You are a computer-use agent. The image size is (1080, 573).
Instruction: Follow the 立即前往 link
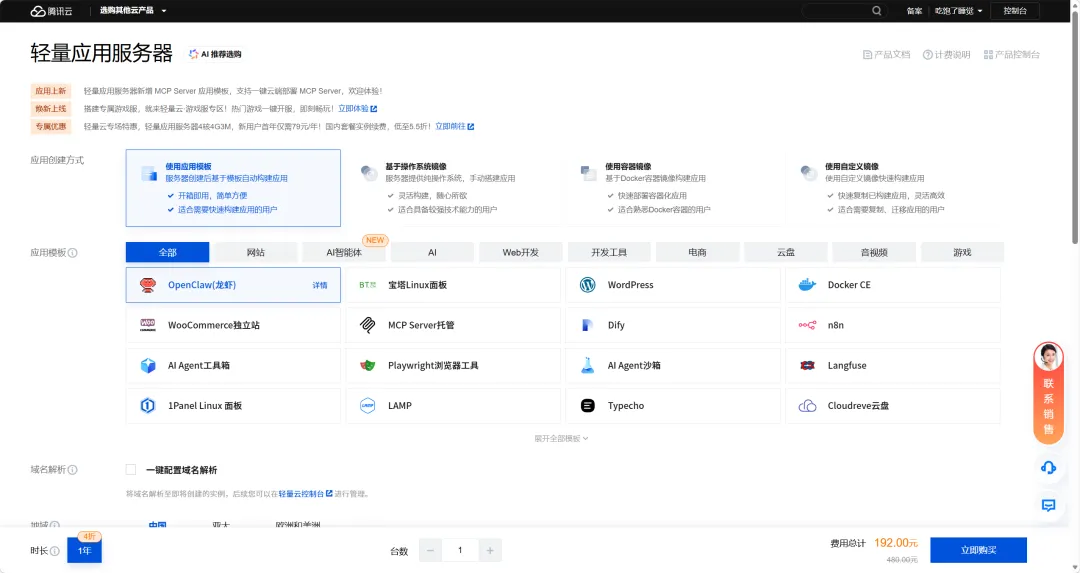pyautogui.click(x=455, y=126)
